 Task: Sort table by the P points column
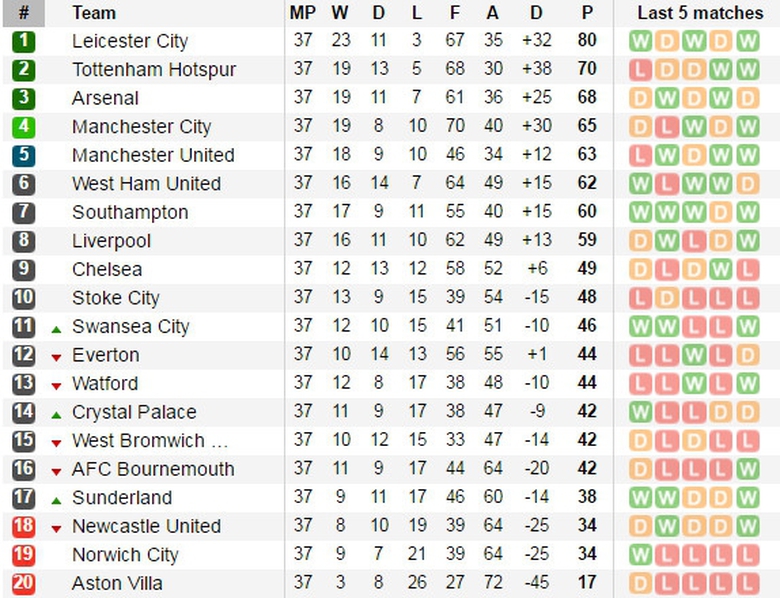coord(587,13)
